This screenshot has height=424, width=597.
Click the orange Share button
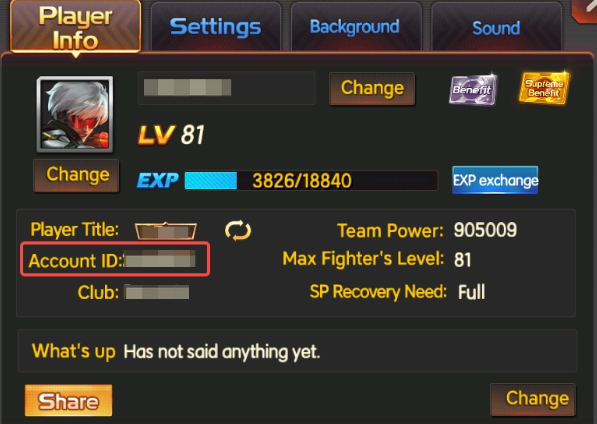coord(69,400)
